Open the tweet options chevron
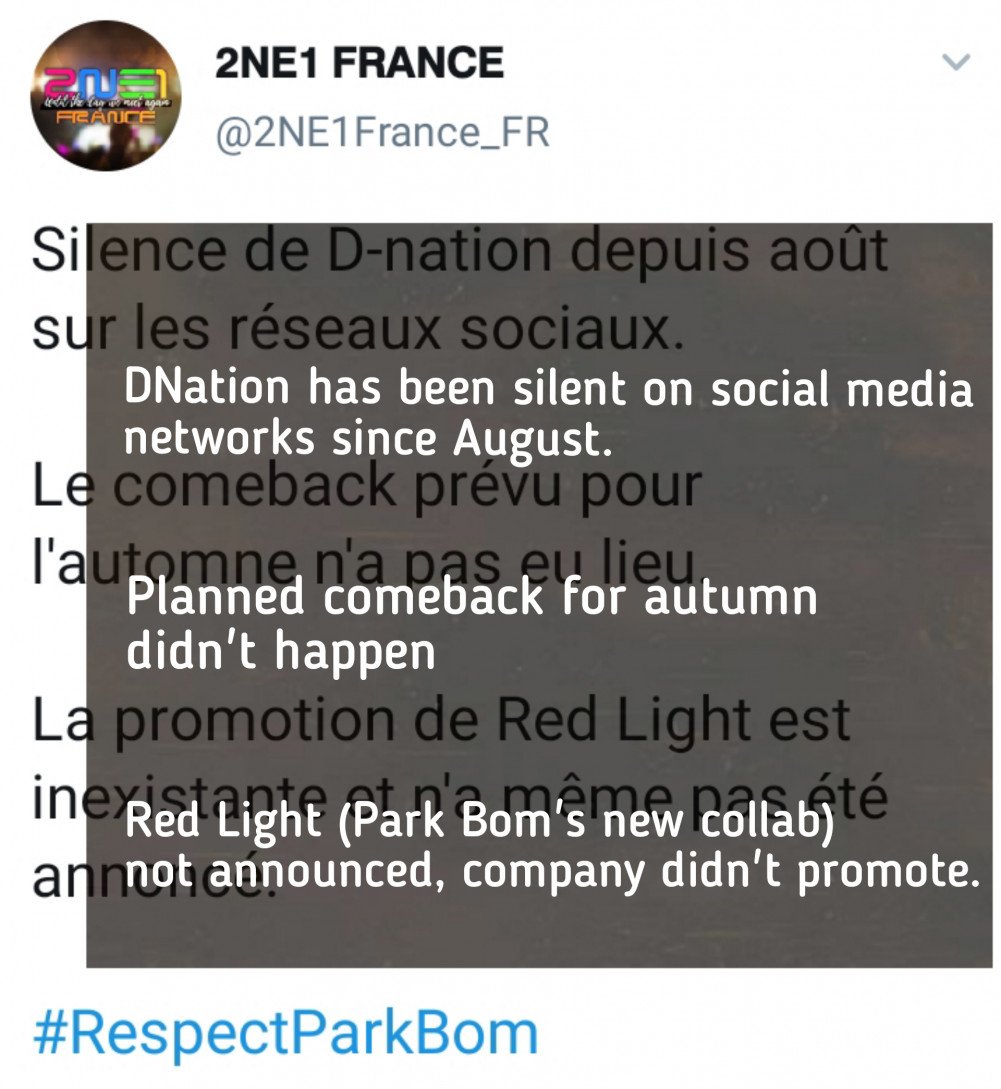The height and width of the screenshot is (1089, 1001). (957, 63)
